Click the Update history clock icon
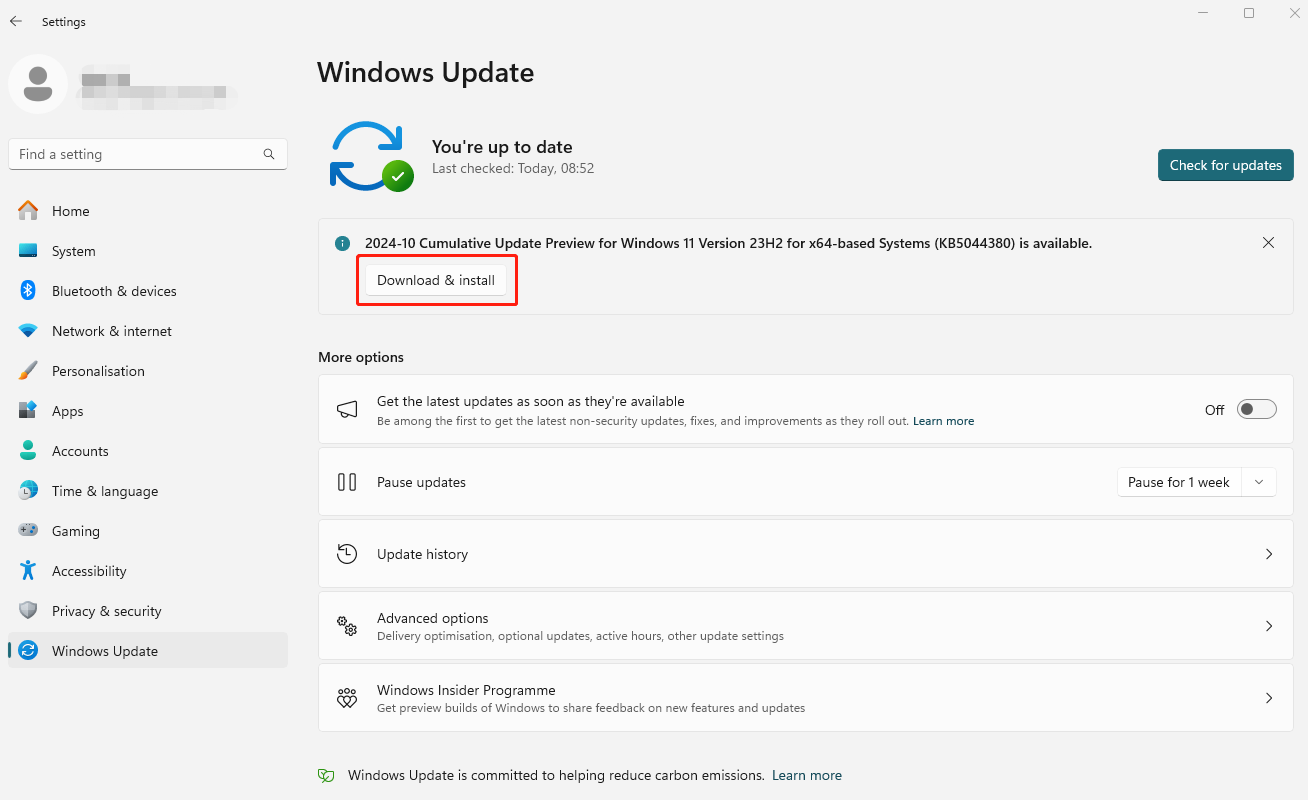The width and height of the screenshot is (1308, 800). 347,554
